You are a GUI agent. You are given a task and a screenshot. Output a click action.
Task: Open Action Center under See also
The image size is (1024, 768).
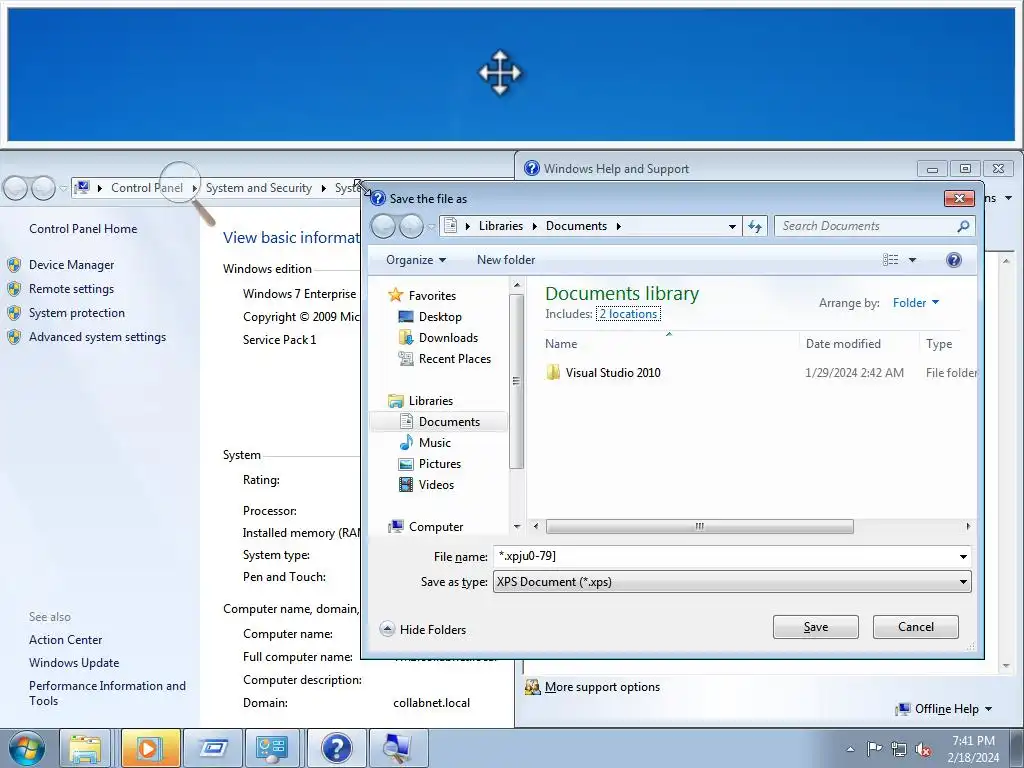pos(65,640)
